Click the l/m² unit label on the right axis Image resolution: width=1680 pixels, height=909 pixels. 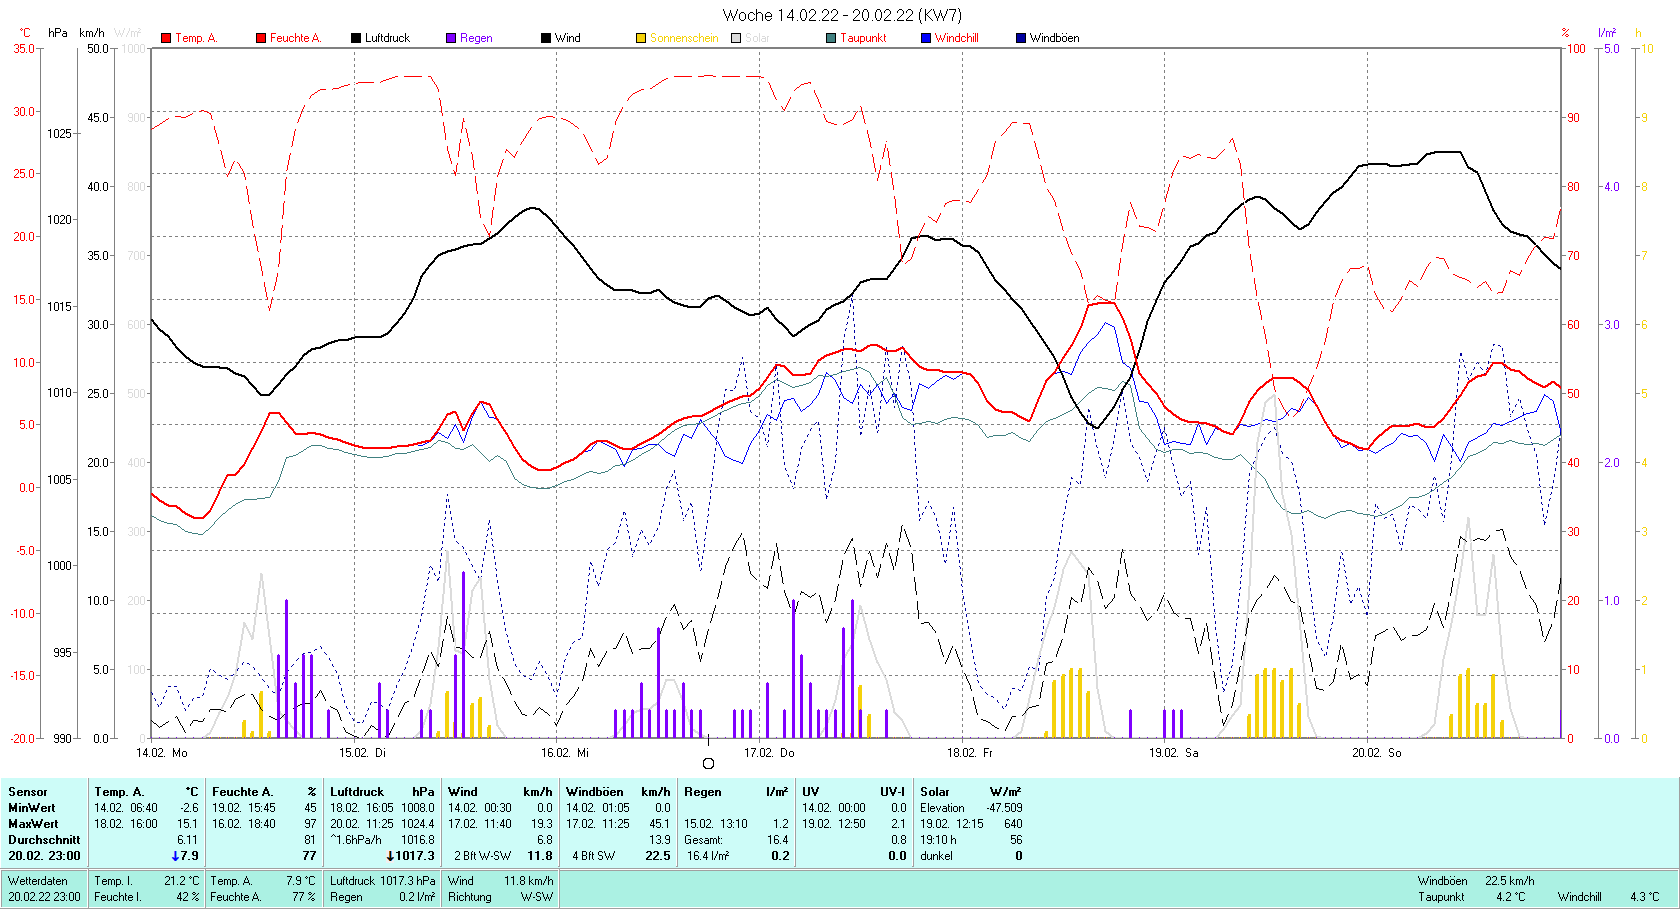(x=1607, y=33)
